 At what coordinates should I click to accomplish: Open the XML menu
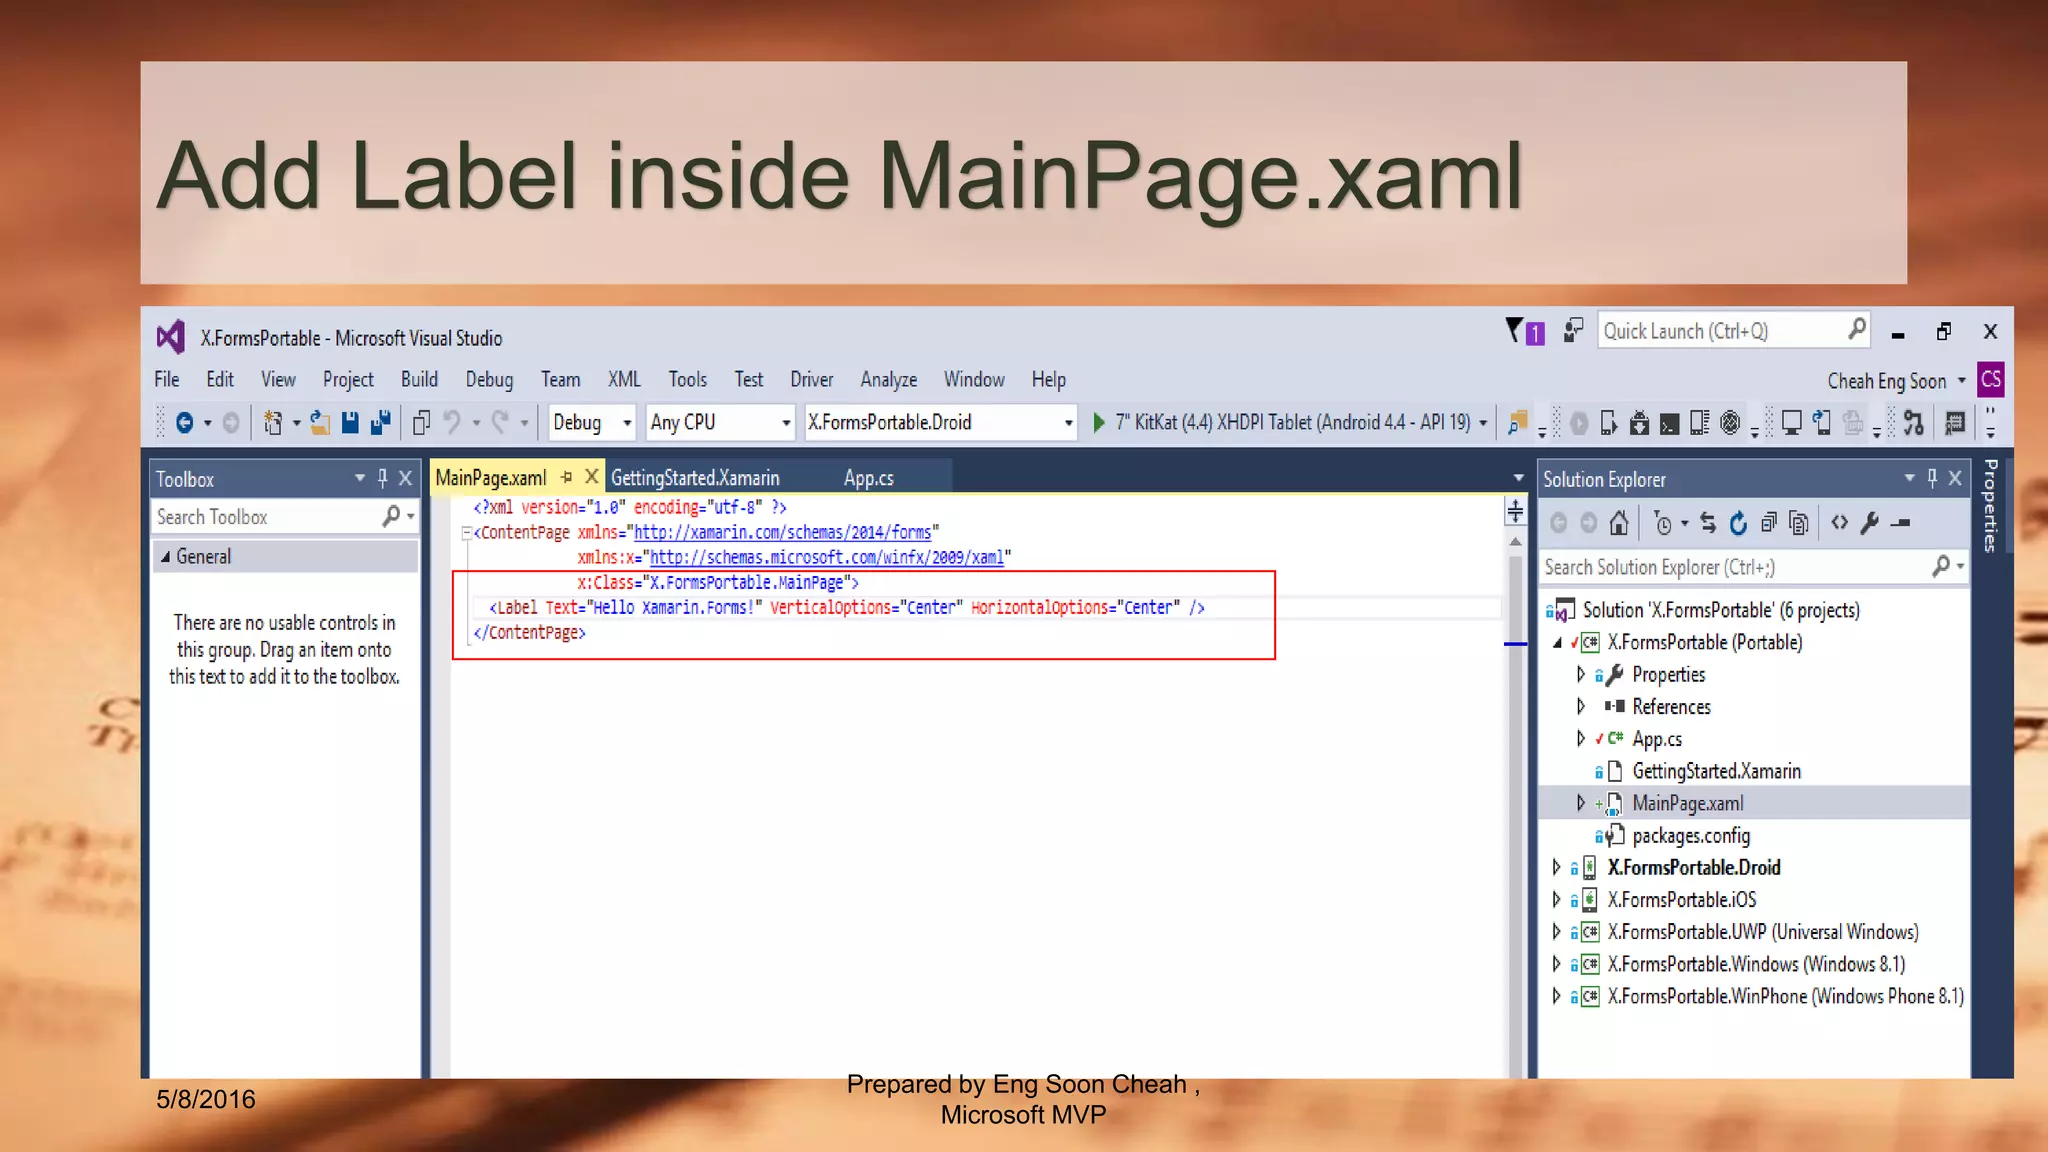(624, 380)
